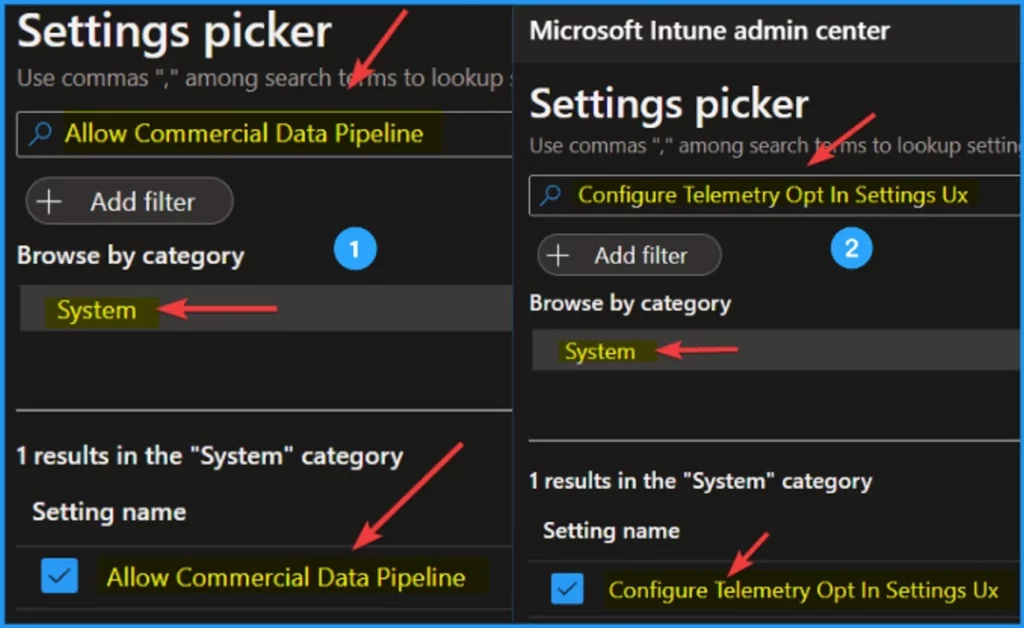Focus search box containing Configure Telemetry Opt In Settings Ux
The height and width of the screenshot is (628, 1024).
tap(776, 195)
